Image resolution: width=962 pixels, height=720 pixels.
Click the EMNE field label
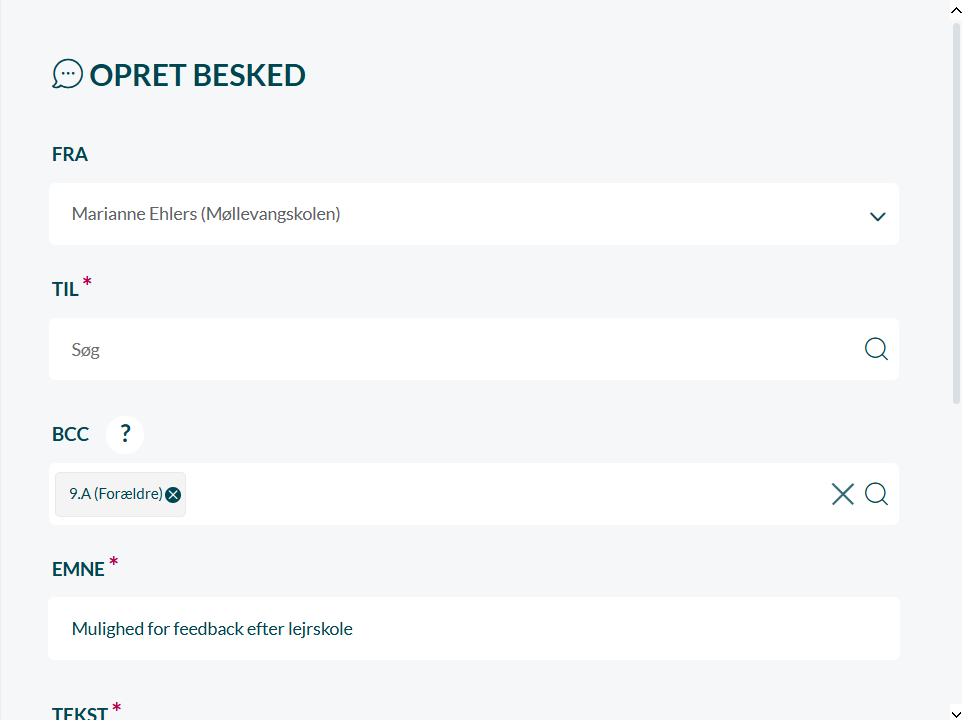point(78,569)
